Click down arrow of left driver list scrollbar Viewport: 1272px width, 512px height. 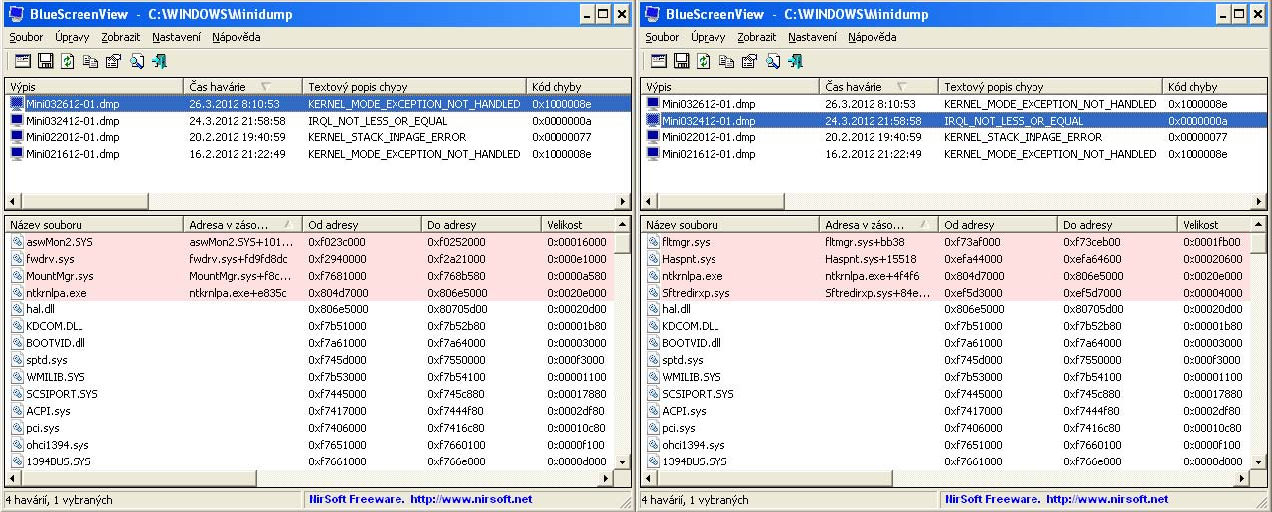tap(622, 461)
